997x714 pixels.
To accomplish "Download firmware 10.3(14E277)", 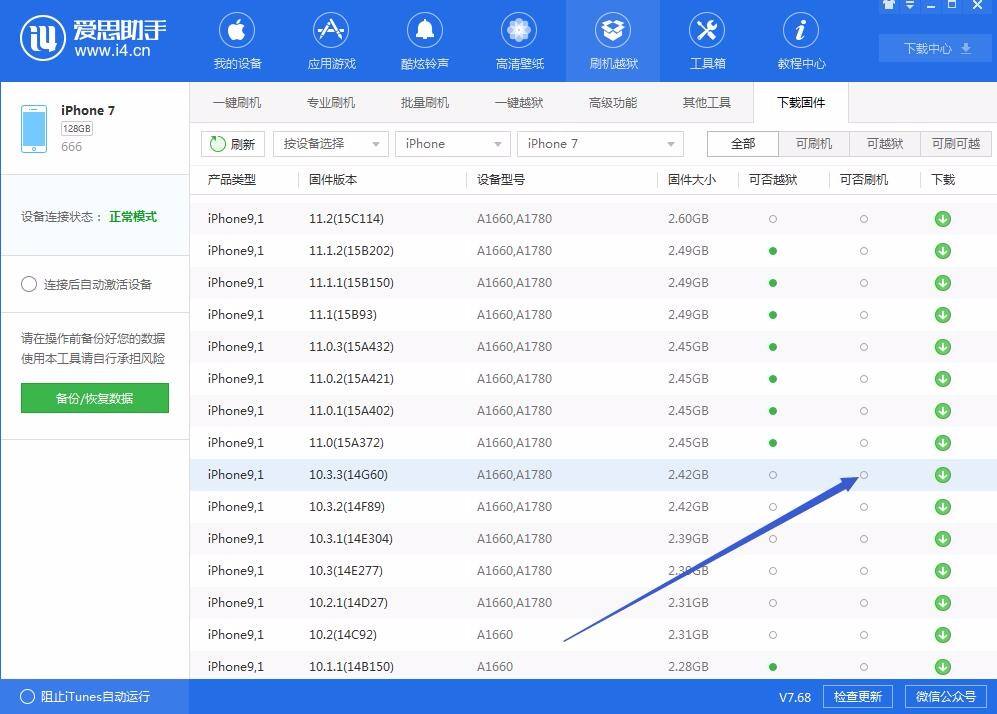I will (x=942, y=570).
